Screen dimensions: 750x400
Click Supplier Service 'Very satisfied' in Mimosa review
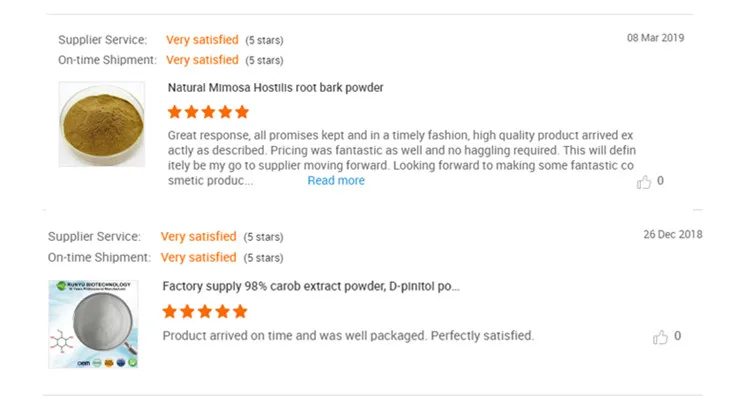(202, 40)
